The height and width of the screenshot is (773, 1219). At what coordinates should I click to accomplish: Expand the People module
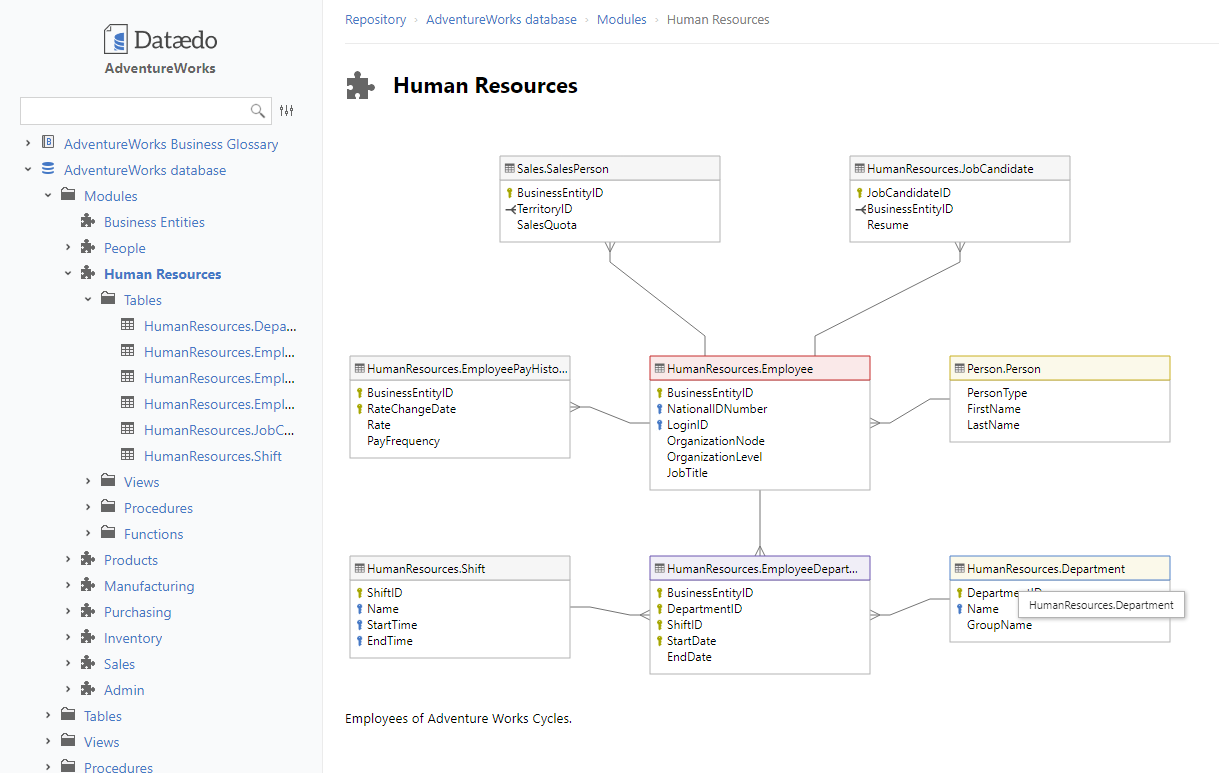pyautogui.click(x=68, y=247)
